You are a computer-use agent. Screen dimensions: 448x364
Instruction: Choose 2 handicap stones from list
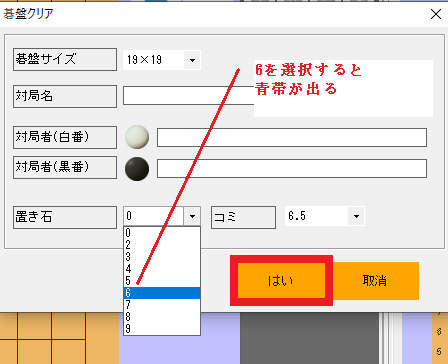tap(162, 245)
